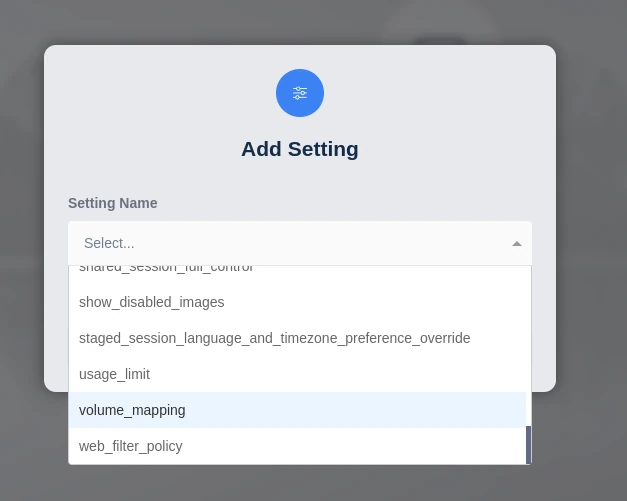627x501 pixels.
Task: Click empty dialog area left of sliders icon
Action: click(150, 93)
